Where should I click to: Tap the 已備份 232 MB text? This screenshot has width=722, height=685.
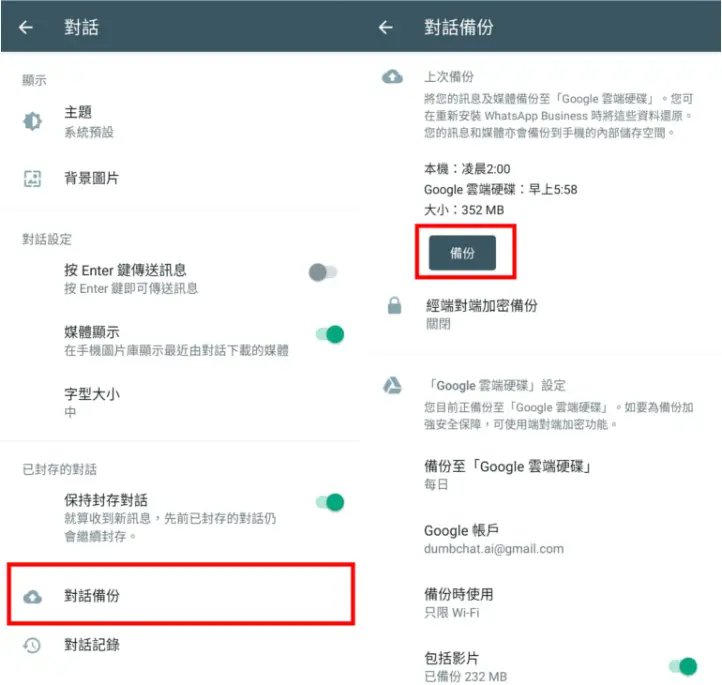click(x=466, y=676)
